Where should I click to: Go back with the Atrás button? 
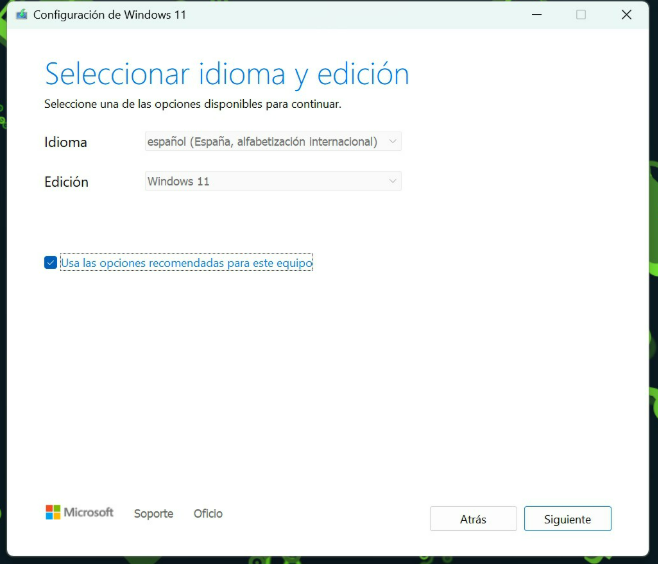click(473, 519)
